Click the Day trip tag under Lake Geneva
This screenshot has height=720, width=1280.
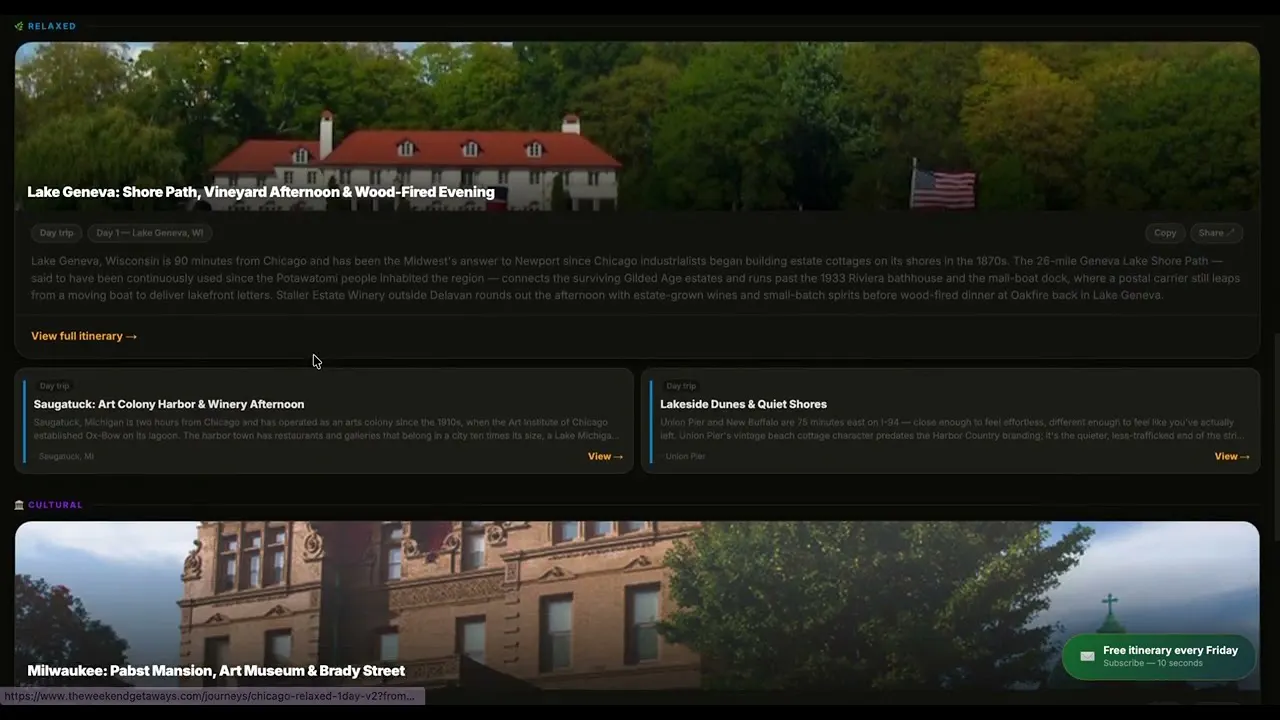pos(57,233)
